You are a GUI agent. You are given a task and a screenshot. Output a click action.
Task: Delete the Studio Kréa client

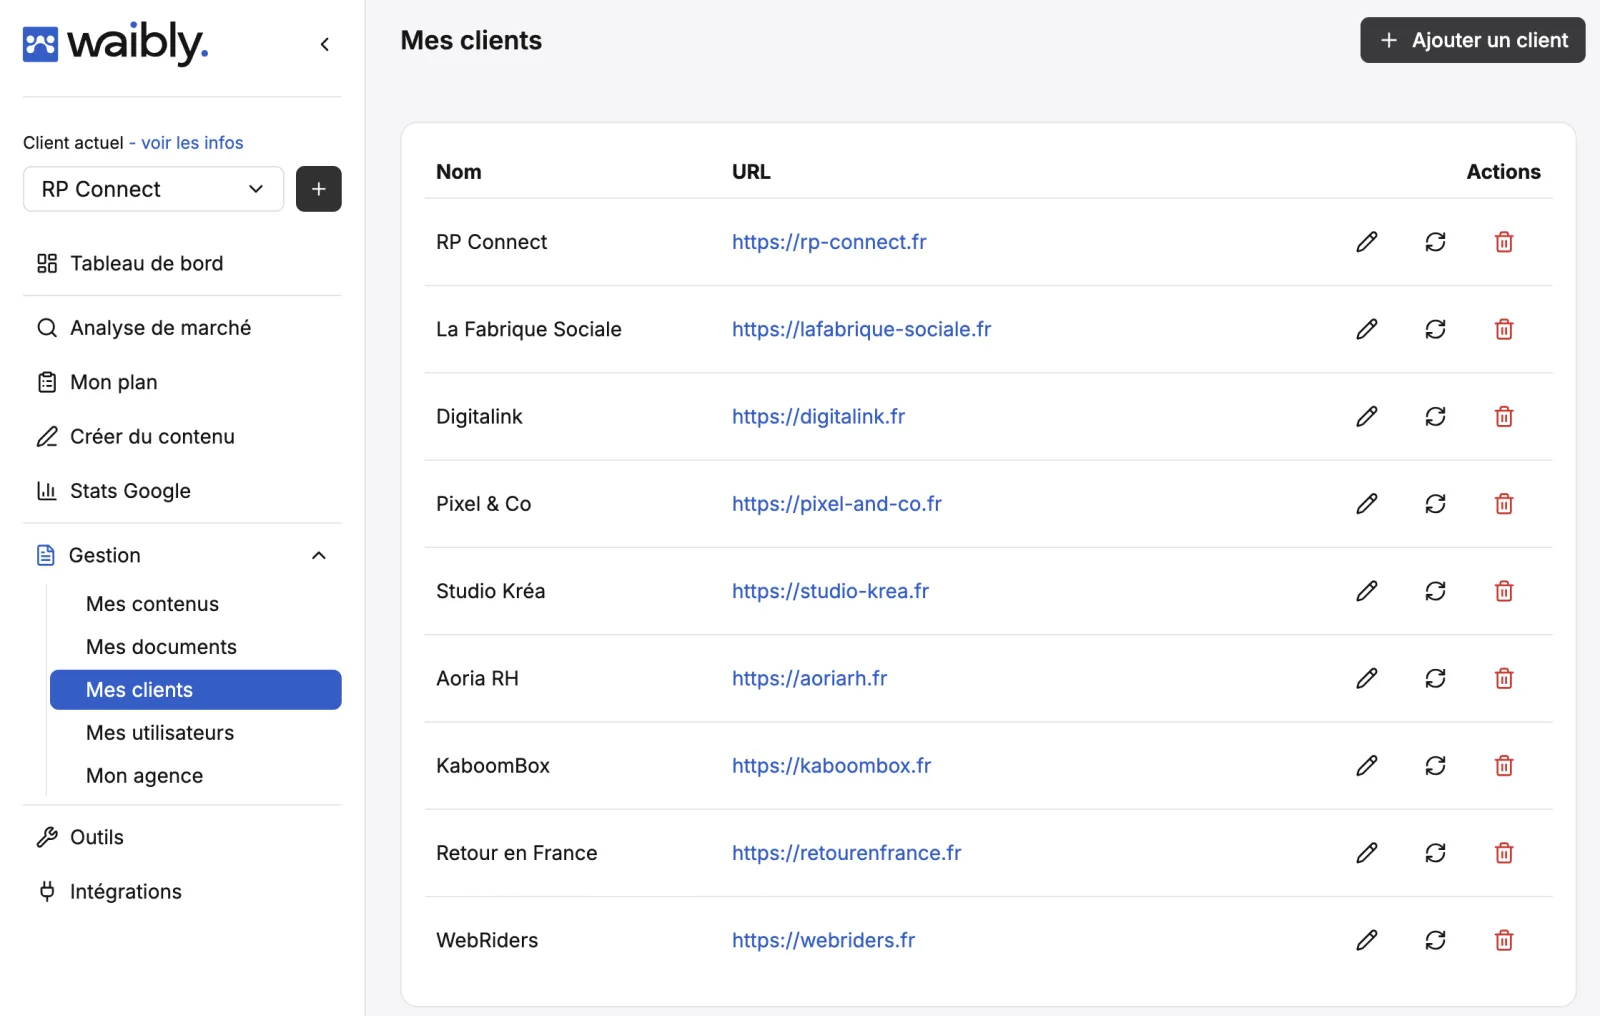click(x=1504, y=591)
